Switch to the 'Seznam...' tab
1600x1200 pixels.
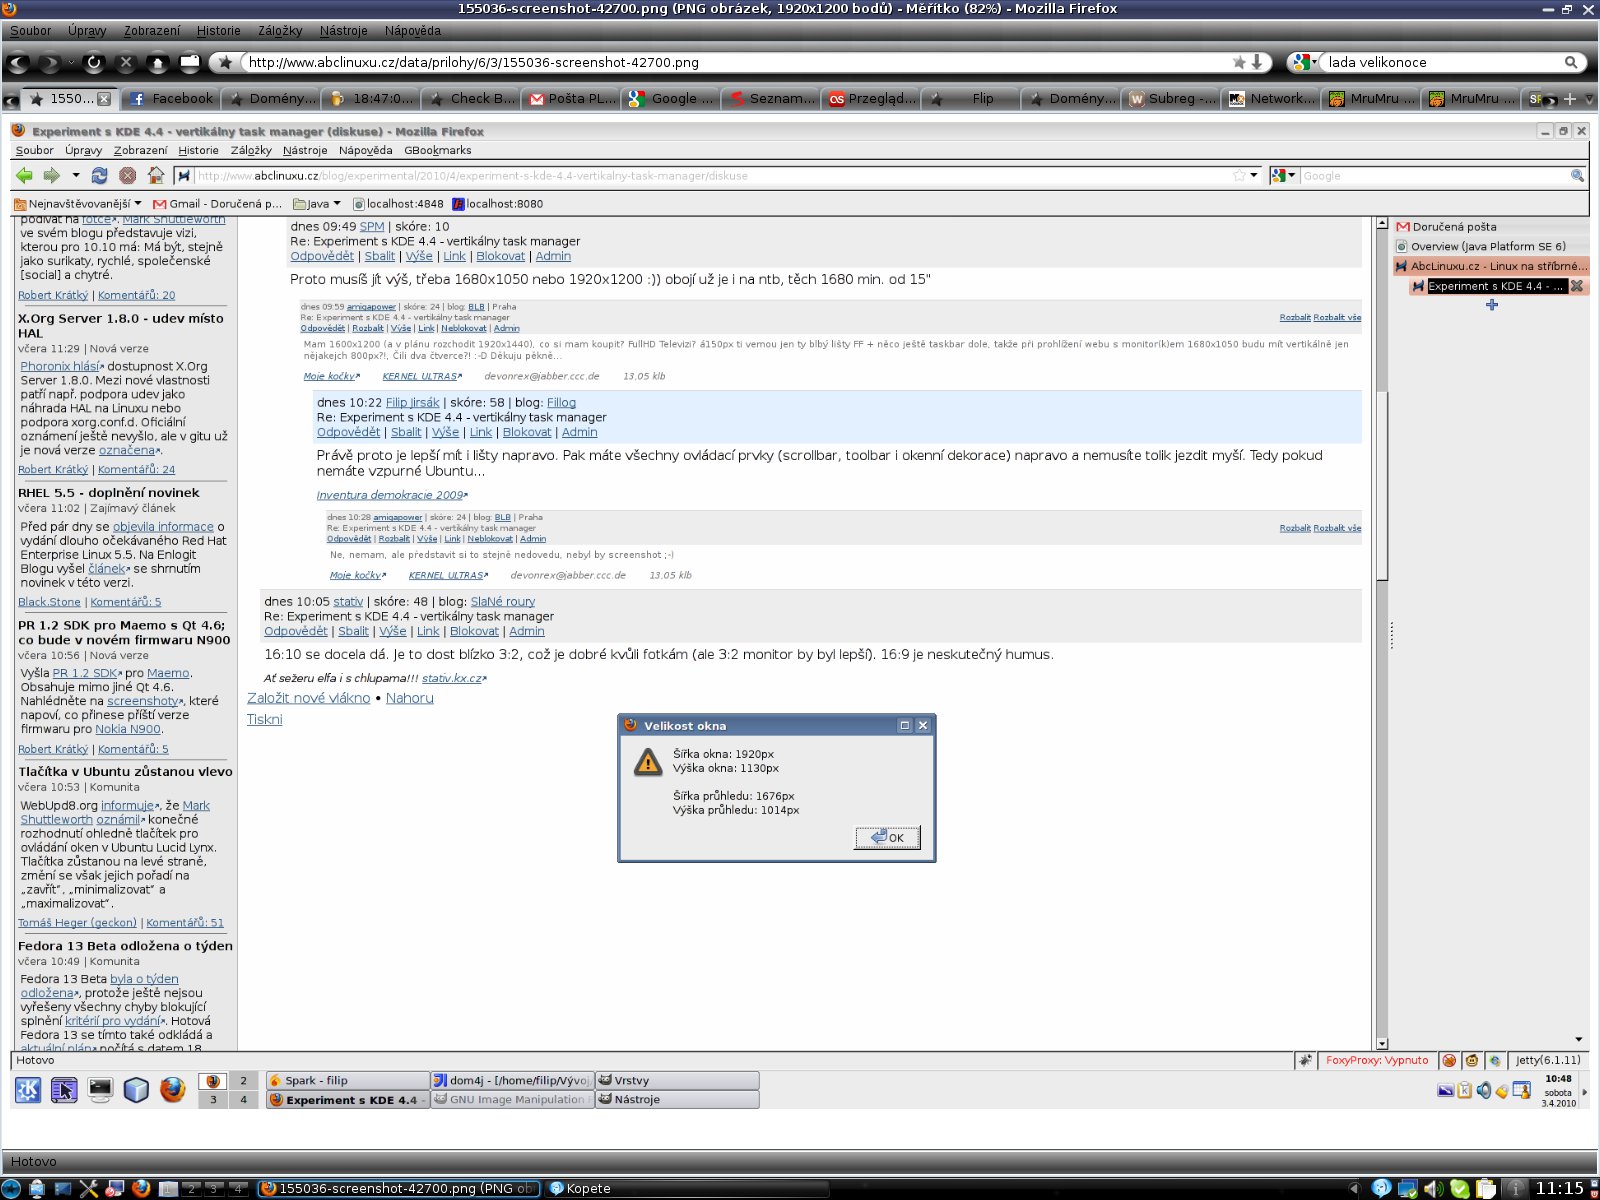point(772,98)
